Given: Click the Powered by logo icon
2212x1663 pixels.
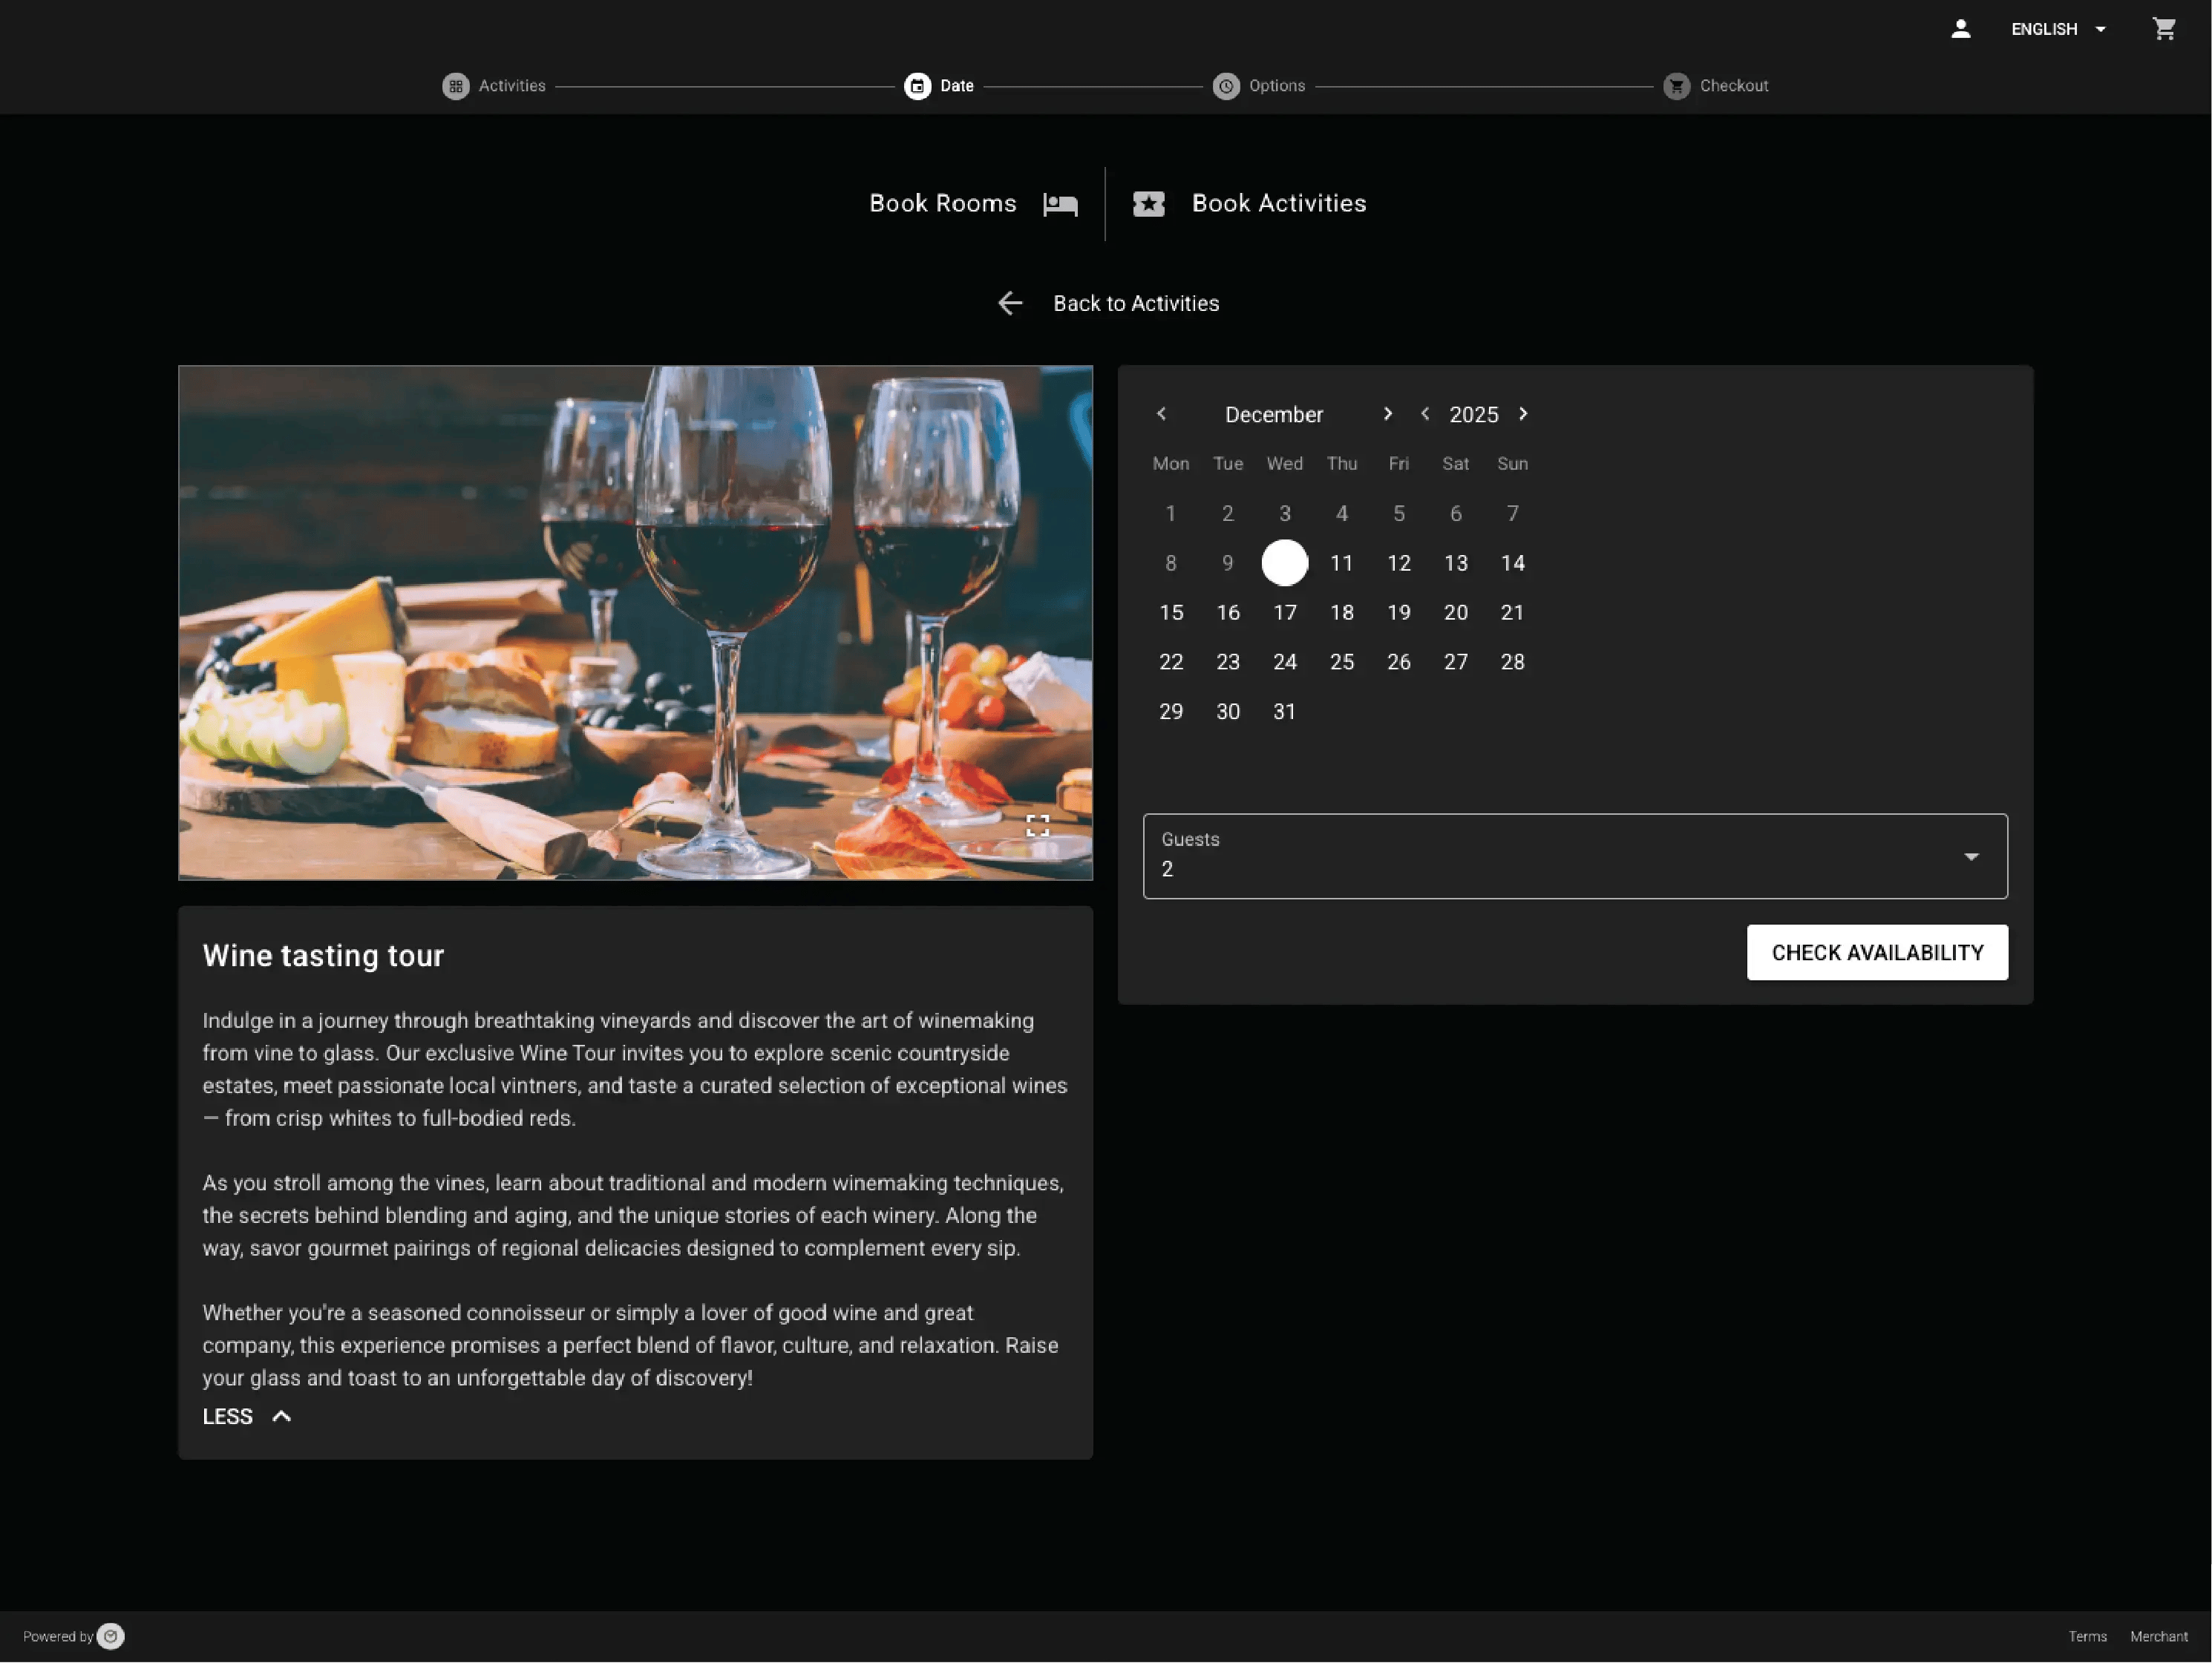Looking at the screenshot, I should (111, 1636).
